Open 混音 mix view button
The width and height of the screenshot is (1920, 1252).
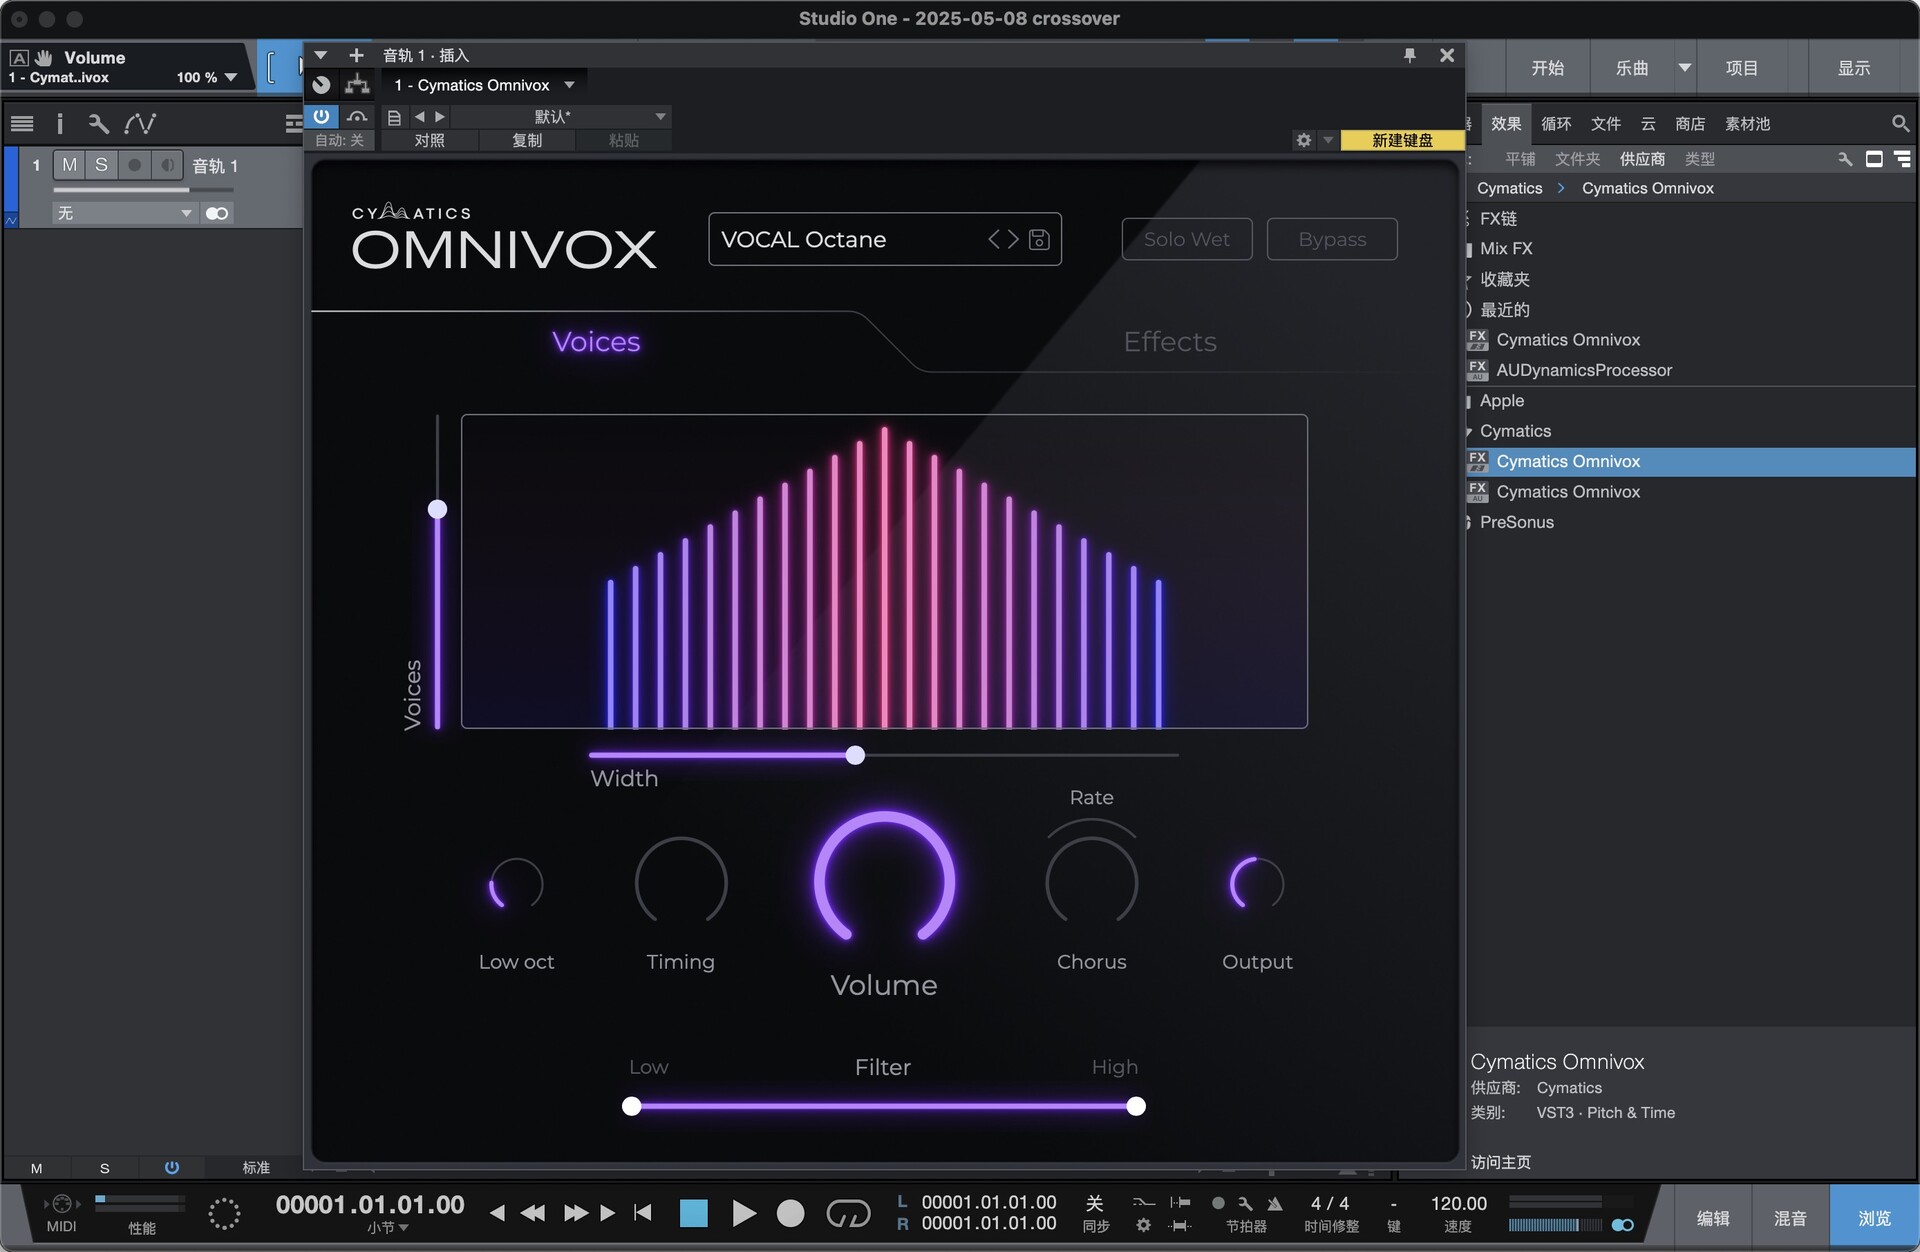tap(1790, 1218)
